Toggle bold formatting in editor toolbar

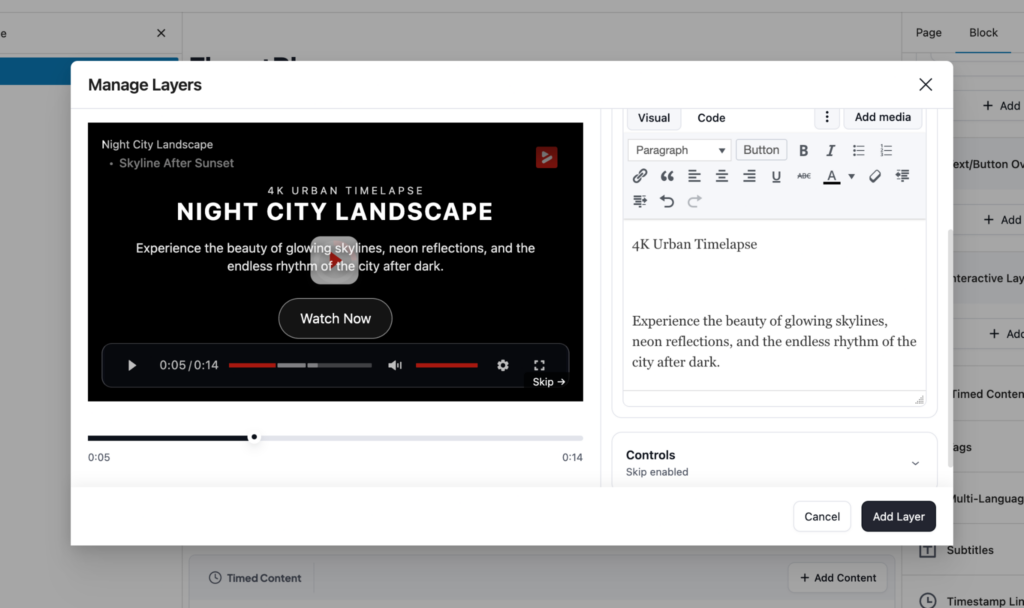[803, 150]
